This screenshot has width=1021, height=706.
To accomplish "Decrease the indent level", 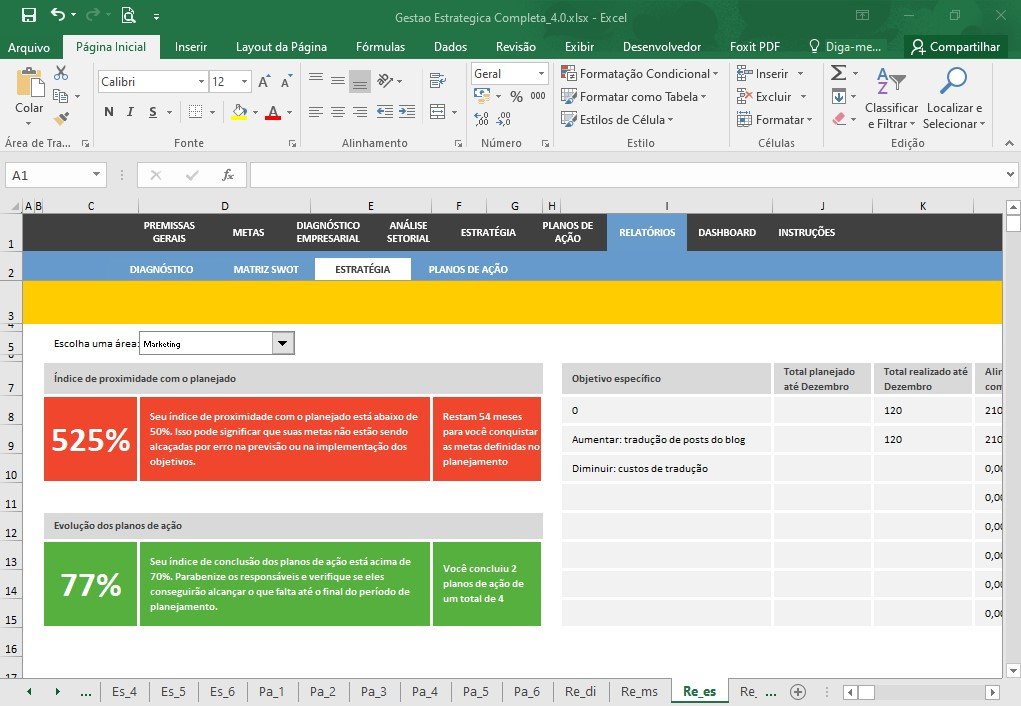I will (x=385, y=112).
